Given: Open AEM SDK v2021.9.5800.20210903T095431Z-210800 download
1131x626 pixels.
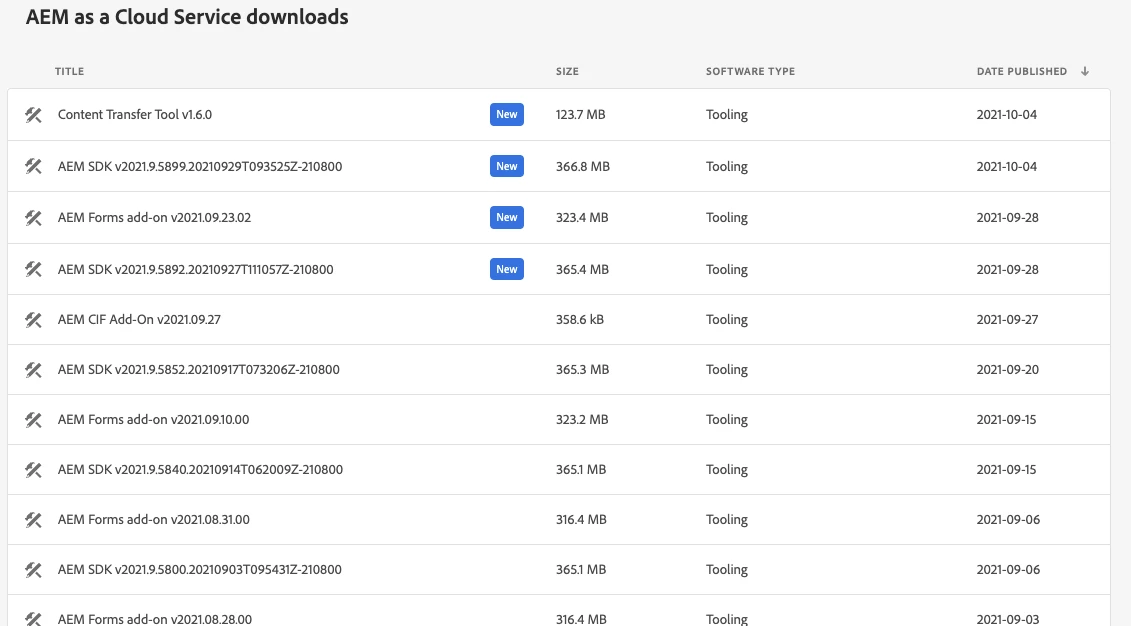Looking at the screenshot, I should tap(200, 570).
